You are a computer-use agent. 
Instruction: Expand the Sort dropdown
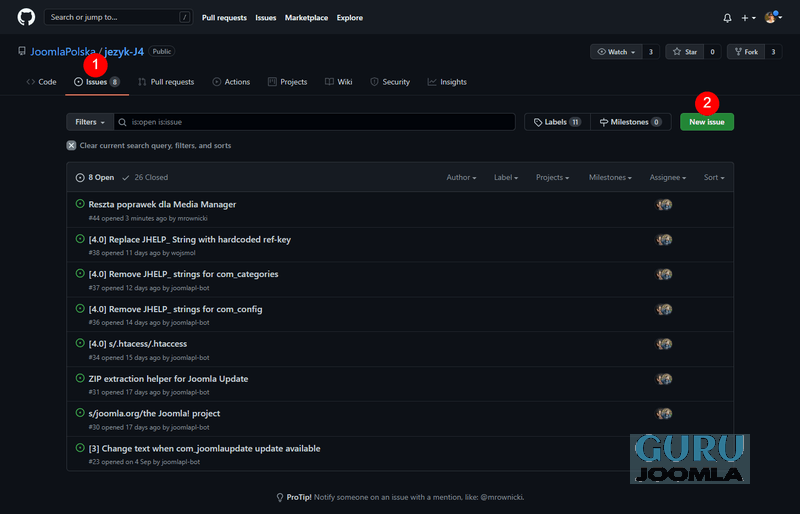[714, 178]
